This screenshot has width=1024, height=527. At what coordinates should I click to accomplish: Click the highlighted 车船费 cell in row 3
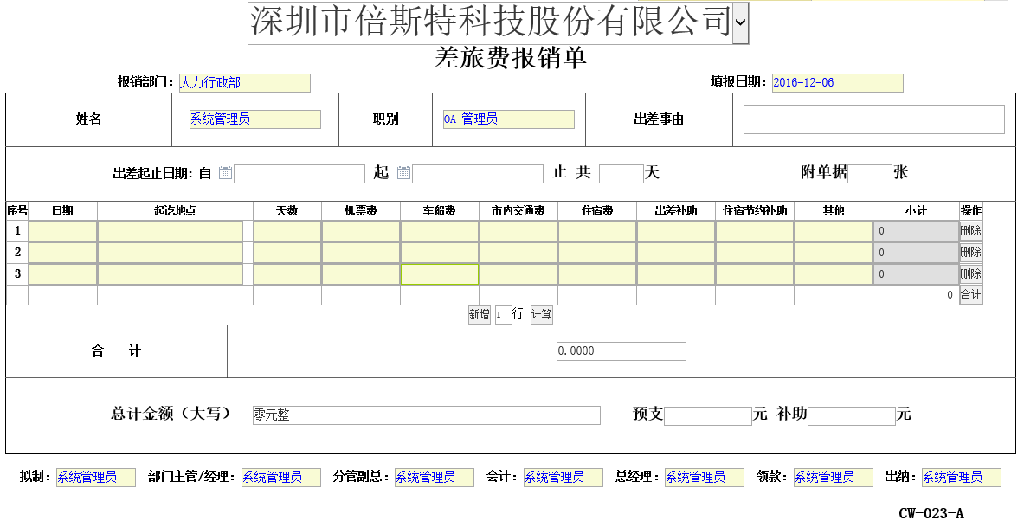(440, 274)
